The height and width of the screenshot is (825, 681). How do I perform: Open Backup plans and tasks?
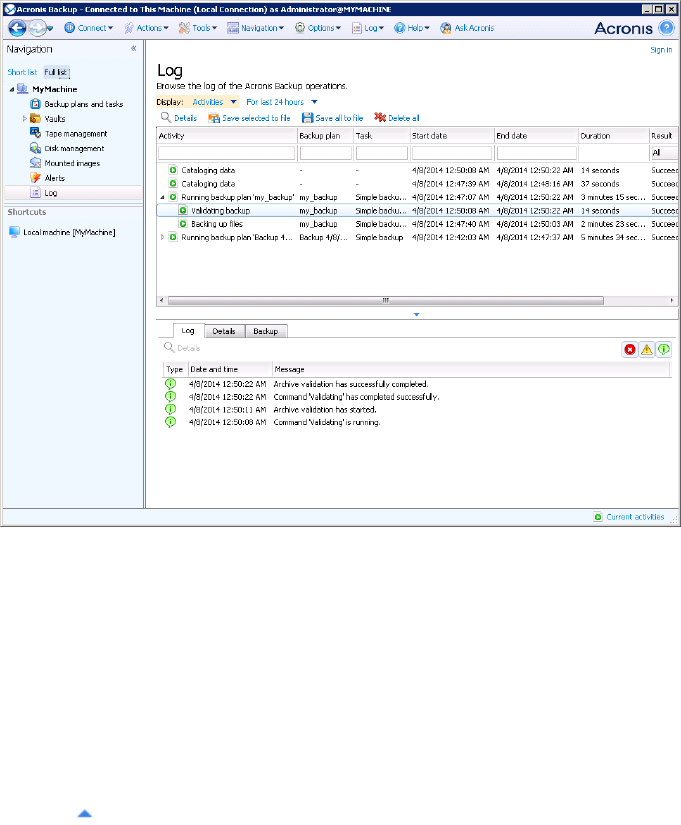[84, 104]
